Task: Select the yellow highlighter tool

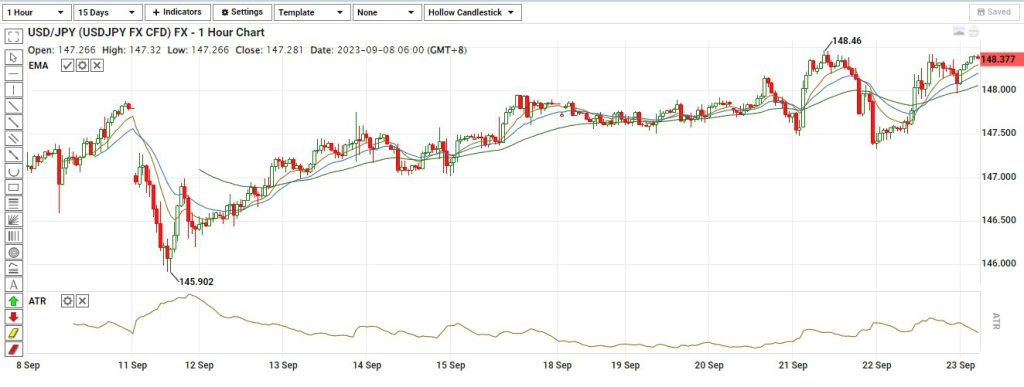Action: point(14,333)
